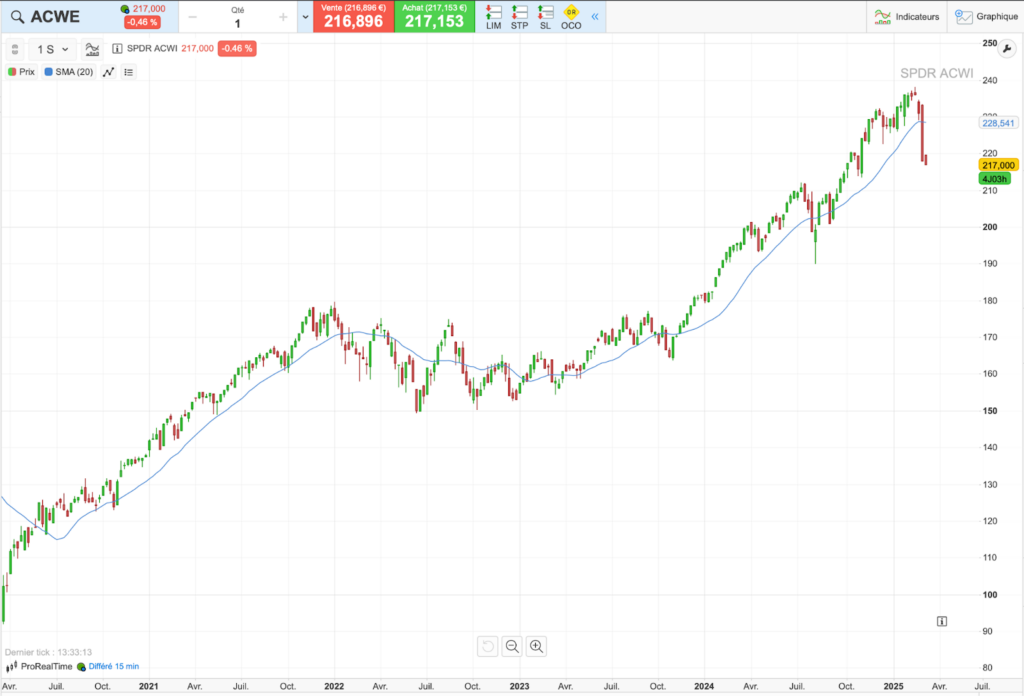
Task: Place a LIM limit order
Action: click(494, 17)
